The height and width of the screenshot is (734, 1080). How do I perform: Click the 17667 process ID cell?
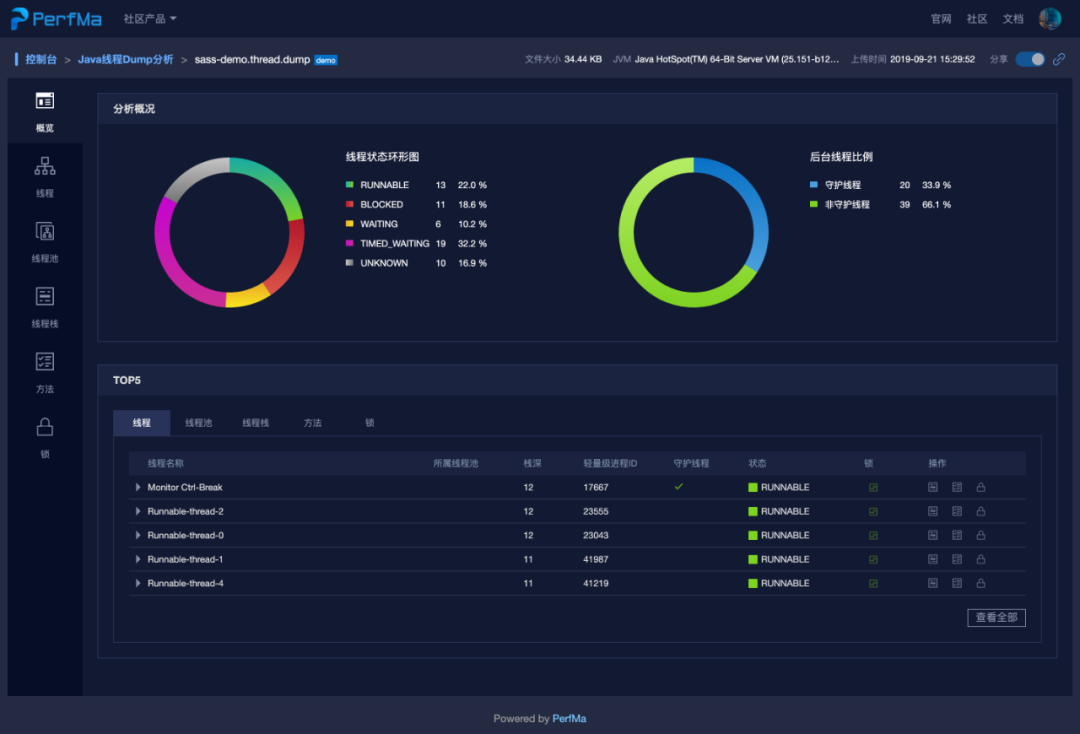(x=596, y=487)
